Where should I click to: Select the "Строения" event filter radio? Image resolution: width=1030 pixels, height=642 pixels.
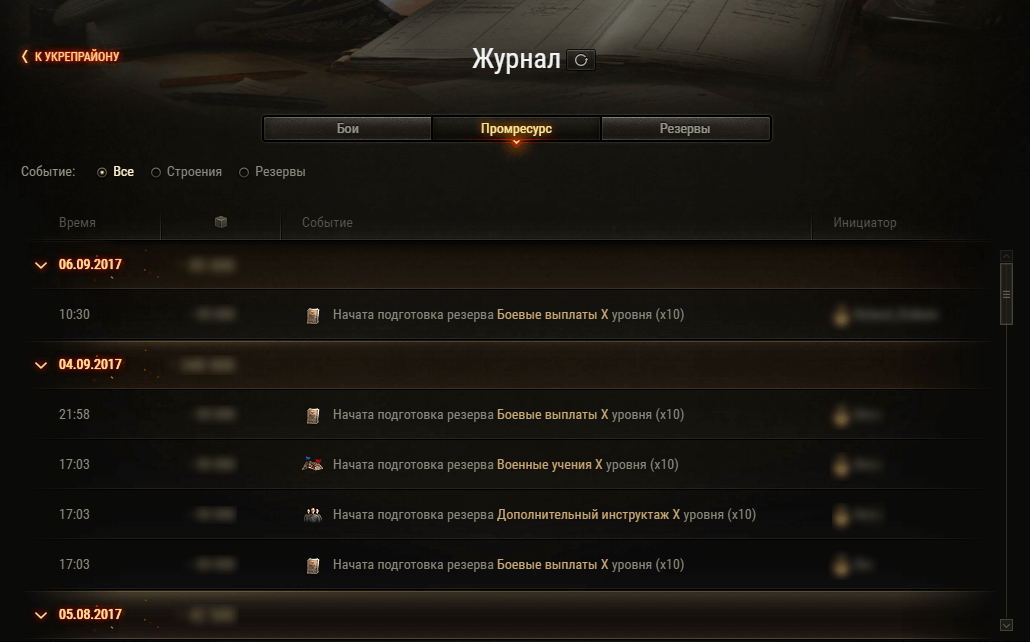pyautogui.click(x=156, y=172)
